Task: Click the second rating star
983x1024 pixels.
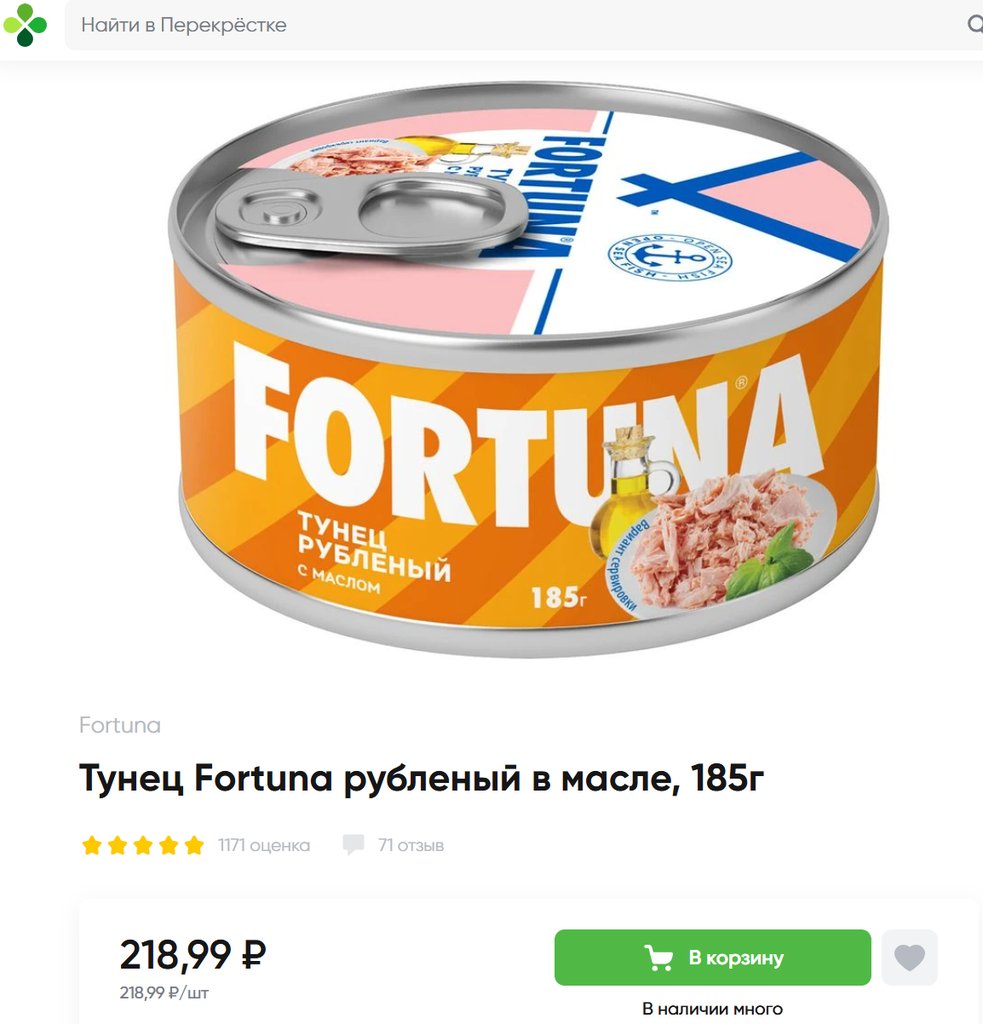Action: point(118,845)
